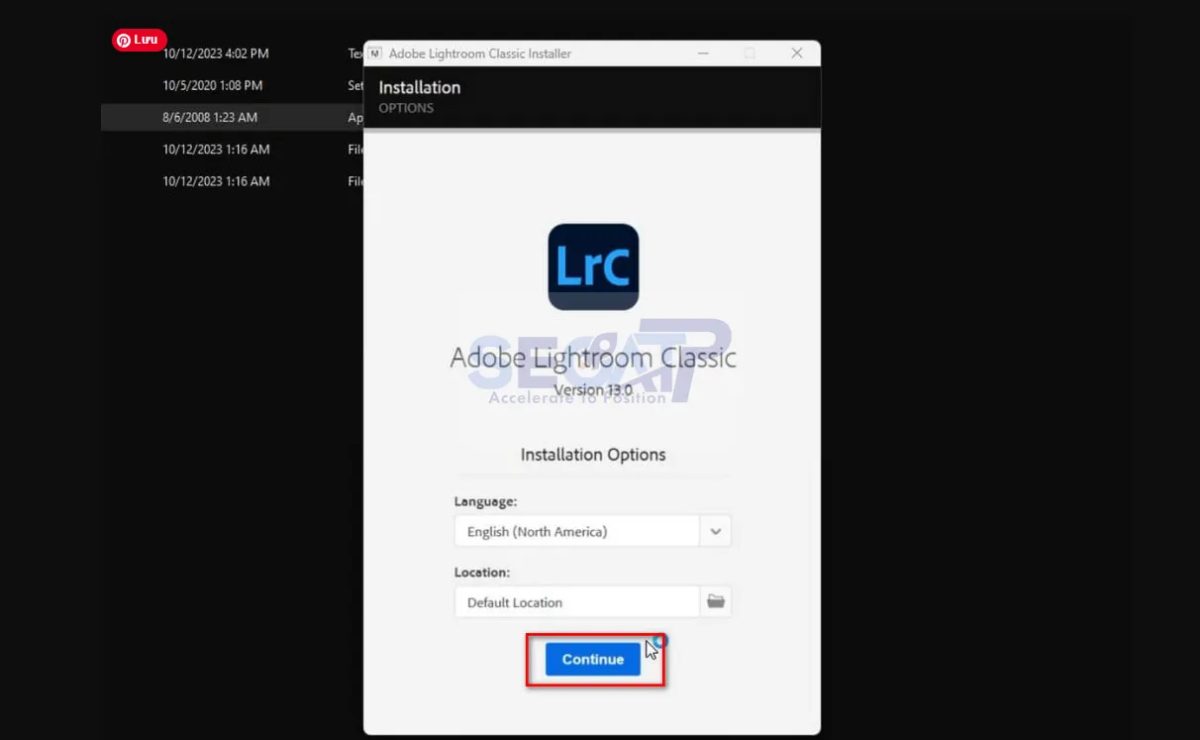The width and height of the screenshot is (1200, 740).
Task: Click the Installation header text
Action: click(419, 87)
